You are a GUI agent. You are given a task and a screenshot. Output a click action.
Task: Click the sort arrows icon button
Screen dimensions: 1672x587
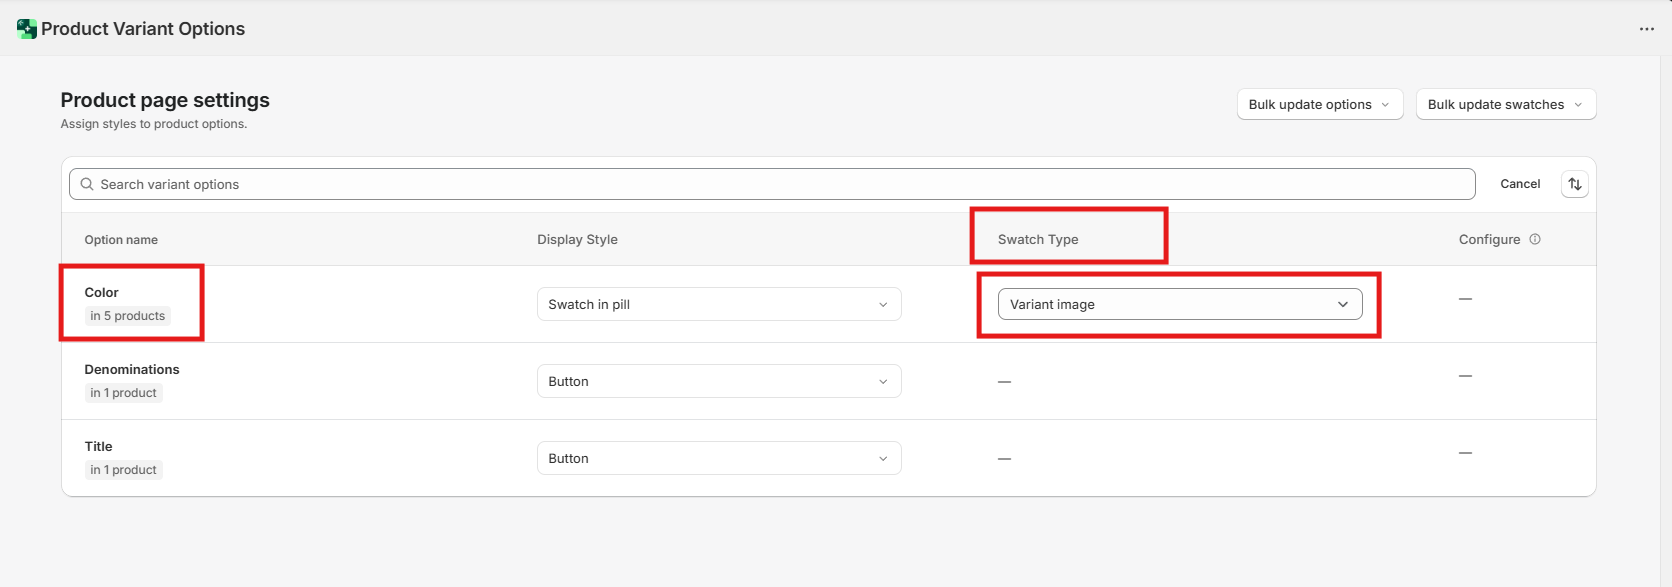(1574, 184)
